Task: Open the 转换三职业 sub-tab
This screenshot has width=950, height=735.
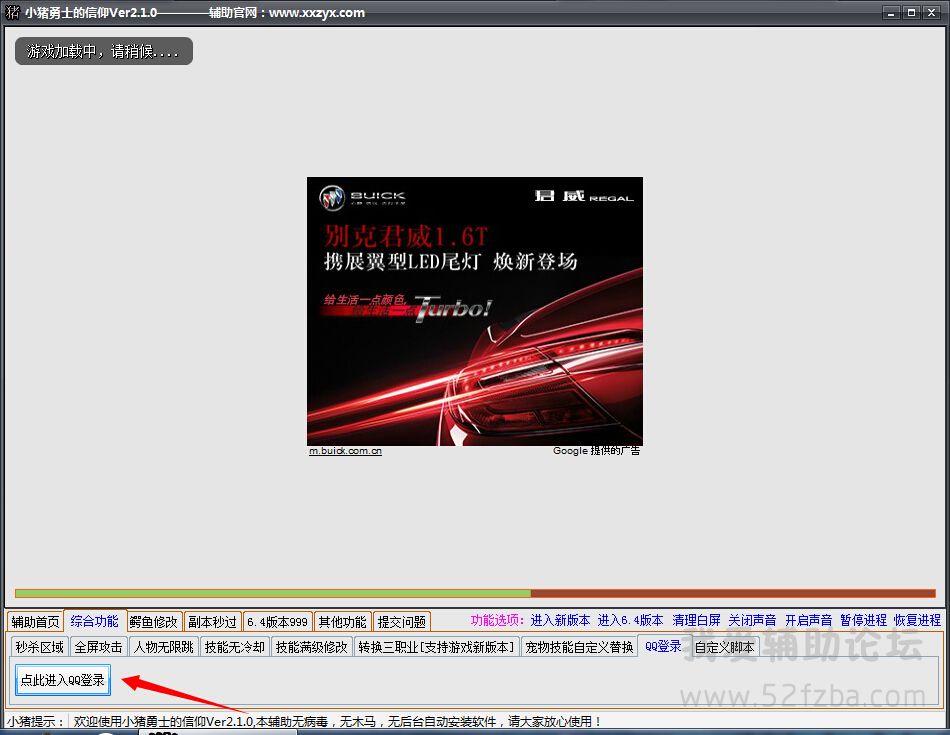Action: tap(436, 647)
